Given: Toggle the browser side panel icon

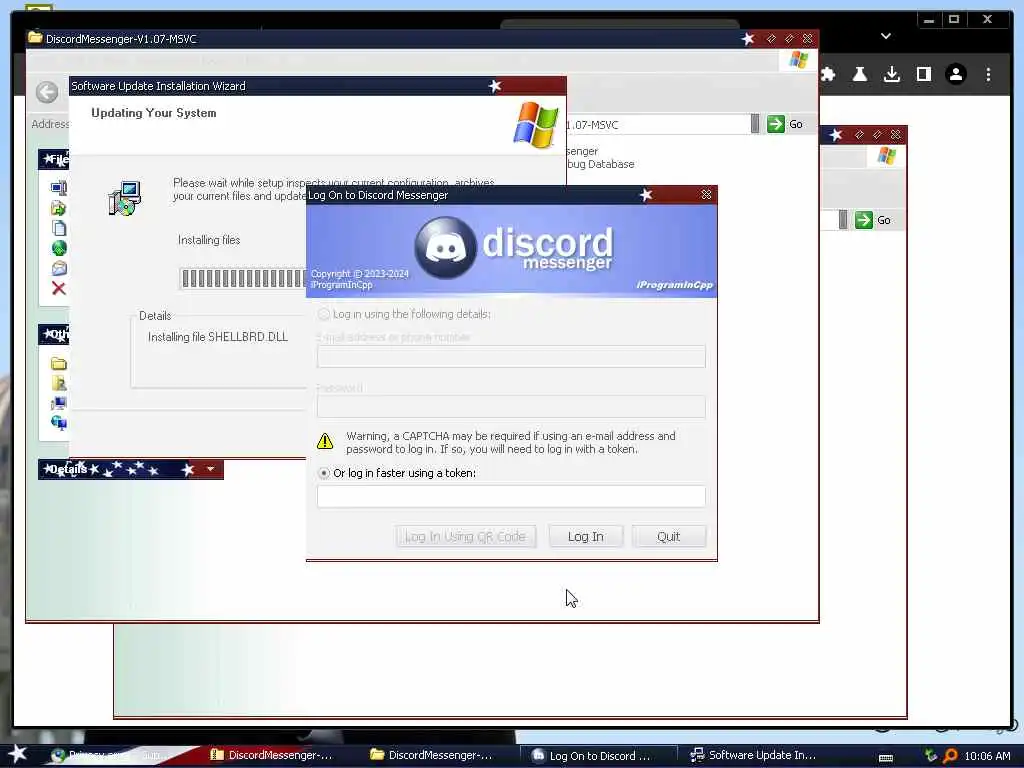Looking at the screenshot, I should click(923, 74).
